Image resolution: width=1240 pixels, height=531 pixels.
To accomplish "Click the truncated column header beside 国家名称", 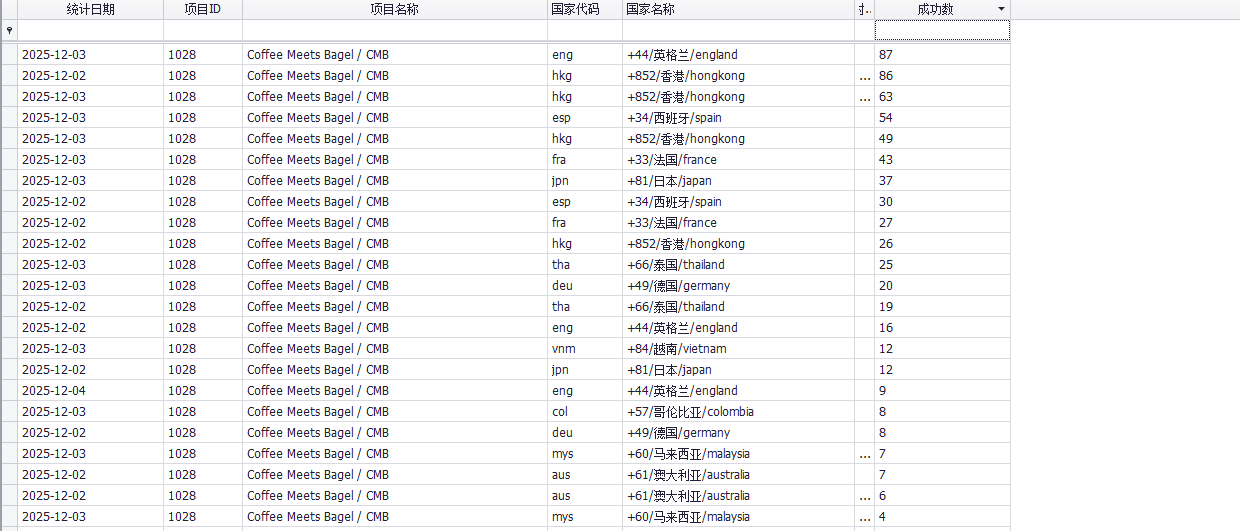I will click(x=865, y=9).
